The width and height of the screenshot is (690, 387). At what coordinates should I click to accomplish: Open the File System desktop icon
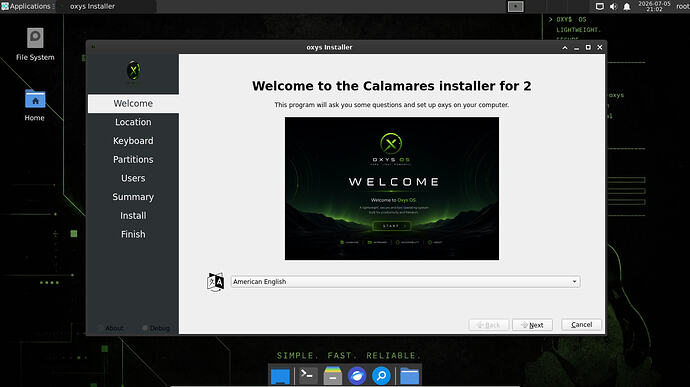(x=35, y=44)
